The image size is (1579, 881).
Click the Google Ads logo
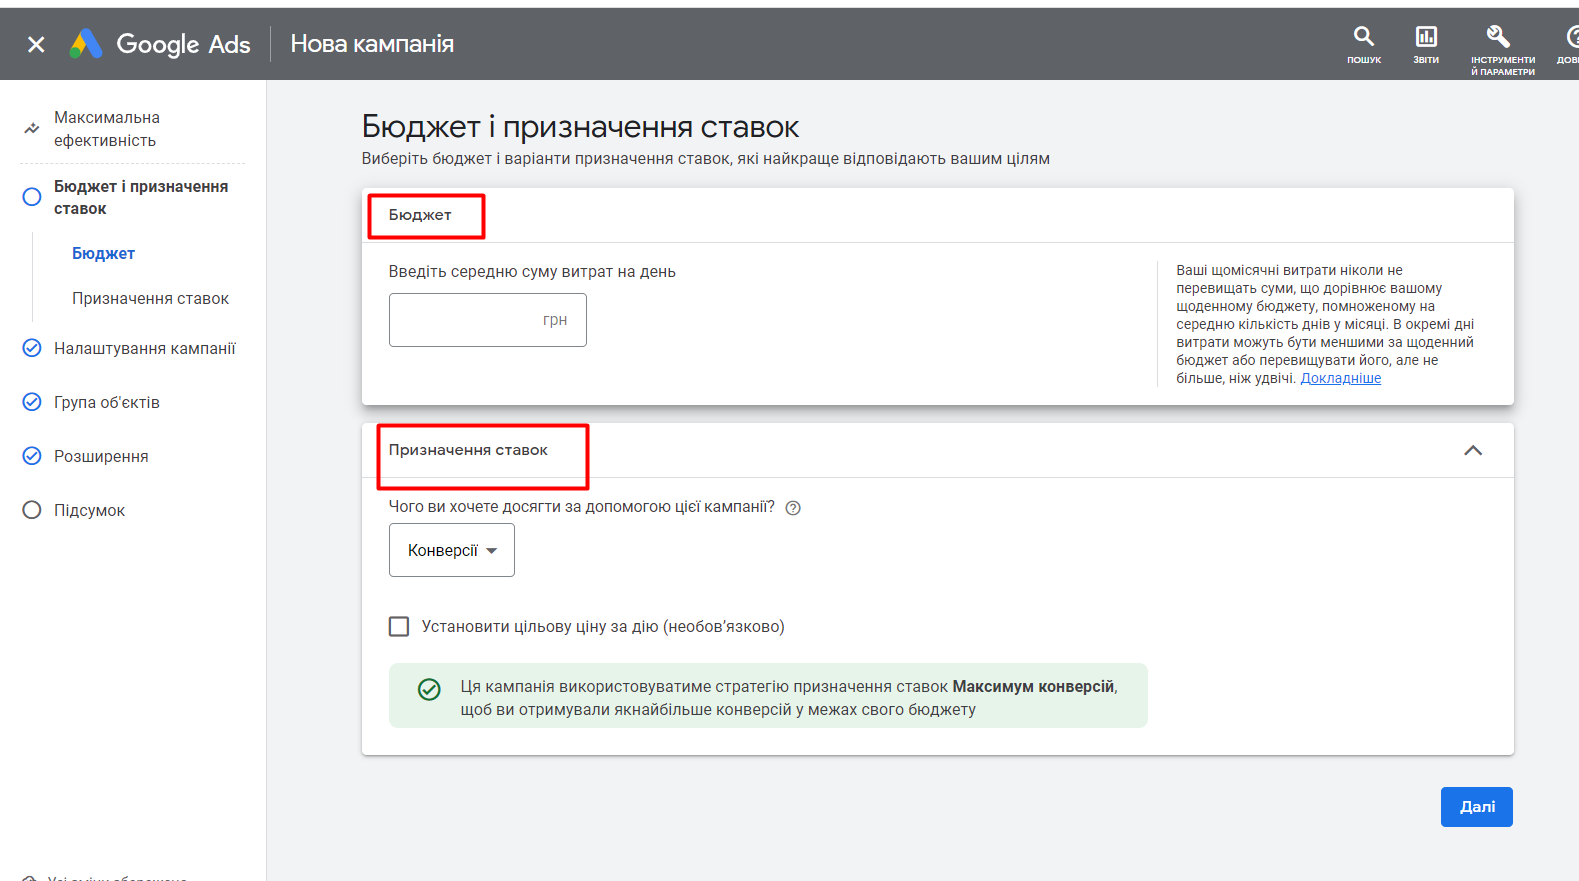pyautogui.click(x=160, y=44)
